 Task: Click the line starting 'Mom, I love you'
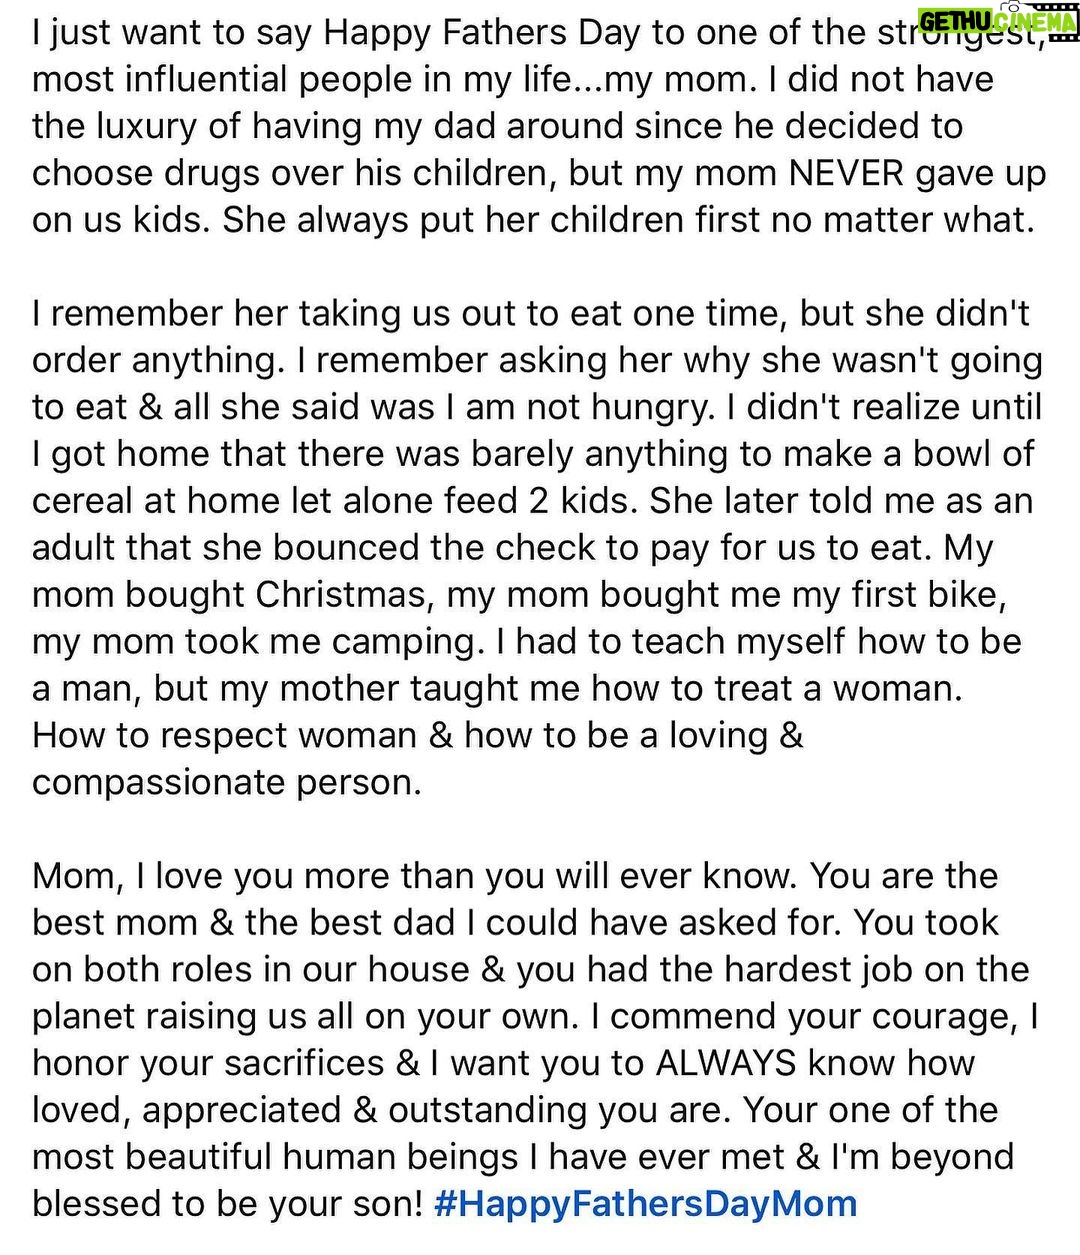pos(515,875)
